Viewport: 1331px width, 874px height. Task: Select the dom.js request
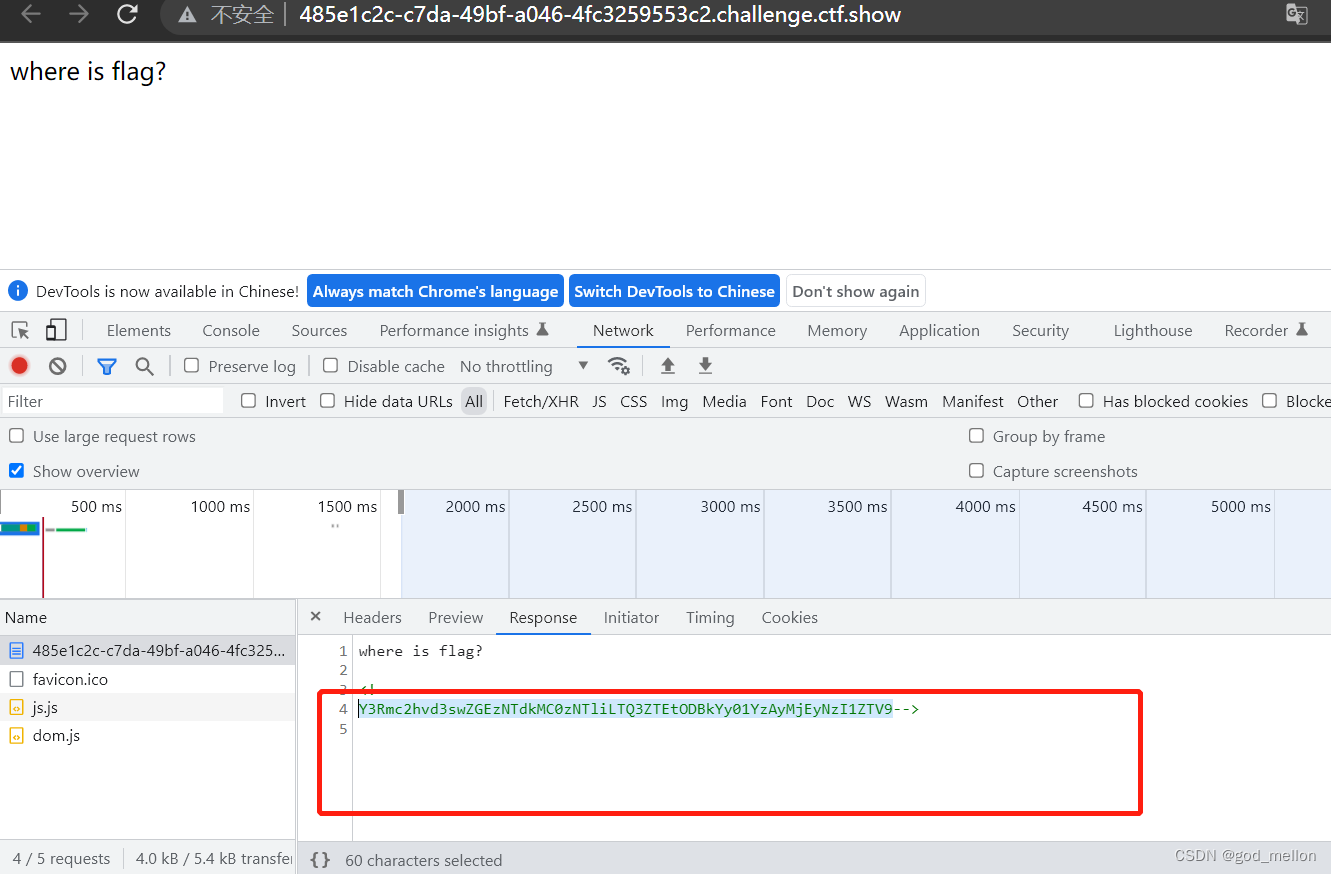pos(148,735)
